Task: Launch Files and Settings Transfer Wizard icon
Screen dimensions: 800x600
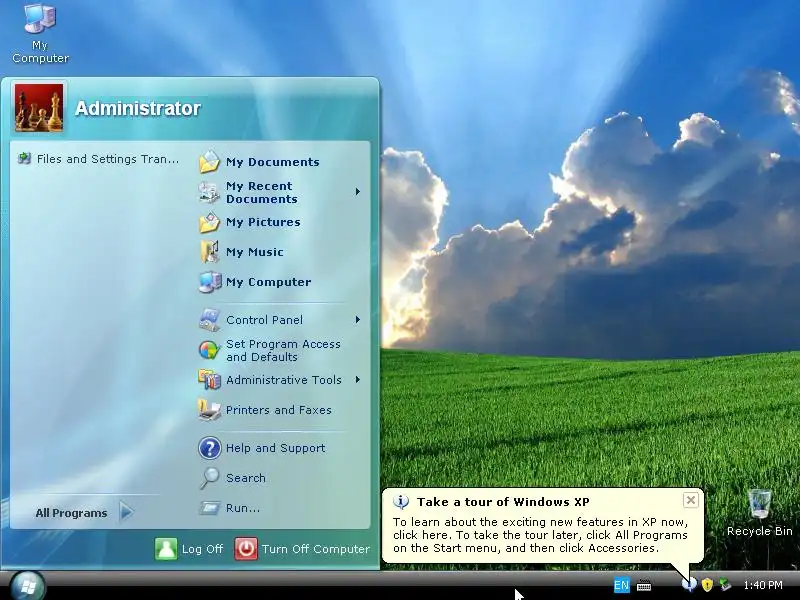Action: [24, 158]
